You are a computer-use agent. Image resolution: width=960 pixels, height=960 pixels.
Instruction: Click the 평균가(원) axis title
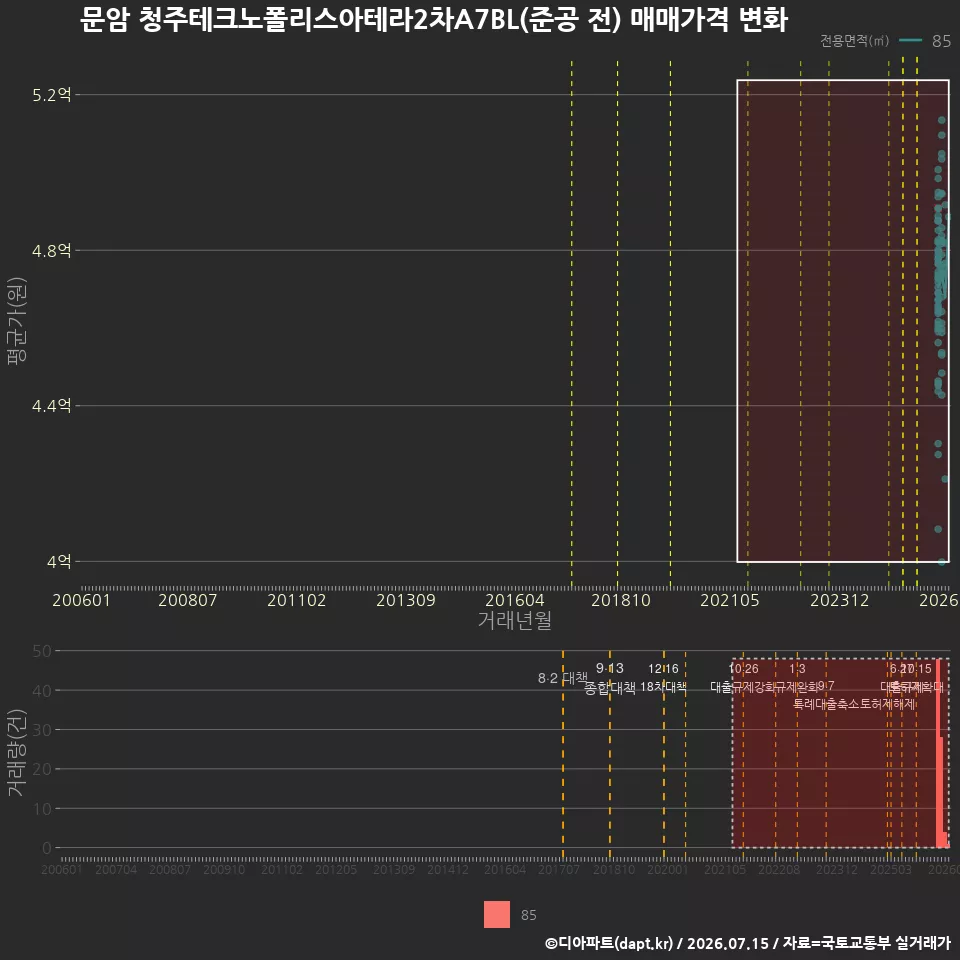17,321
